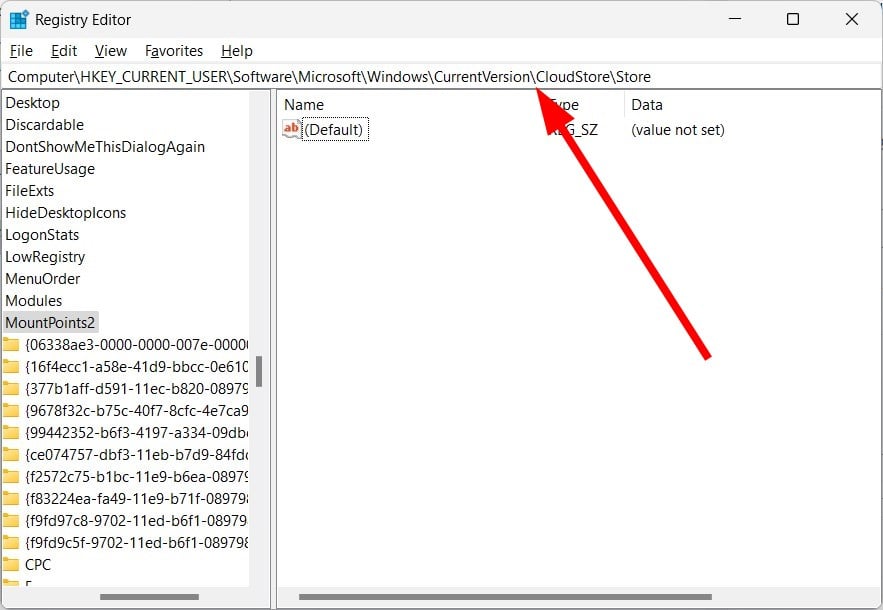The width and height of the screenshot is (883, 610).
Task: Click folder icon for {06338ae3-0000-0000-007e key
Action: [11, 345]
